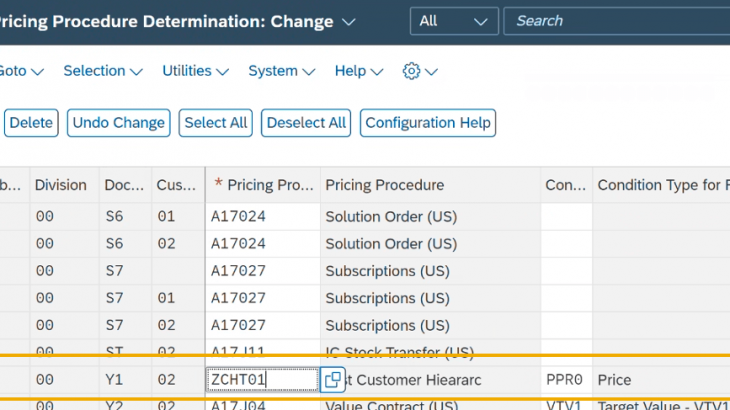Open the settings gear menu
This screenshot has width=730, height=410.
coord(420,71)
